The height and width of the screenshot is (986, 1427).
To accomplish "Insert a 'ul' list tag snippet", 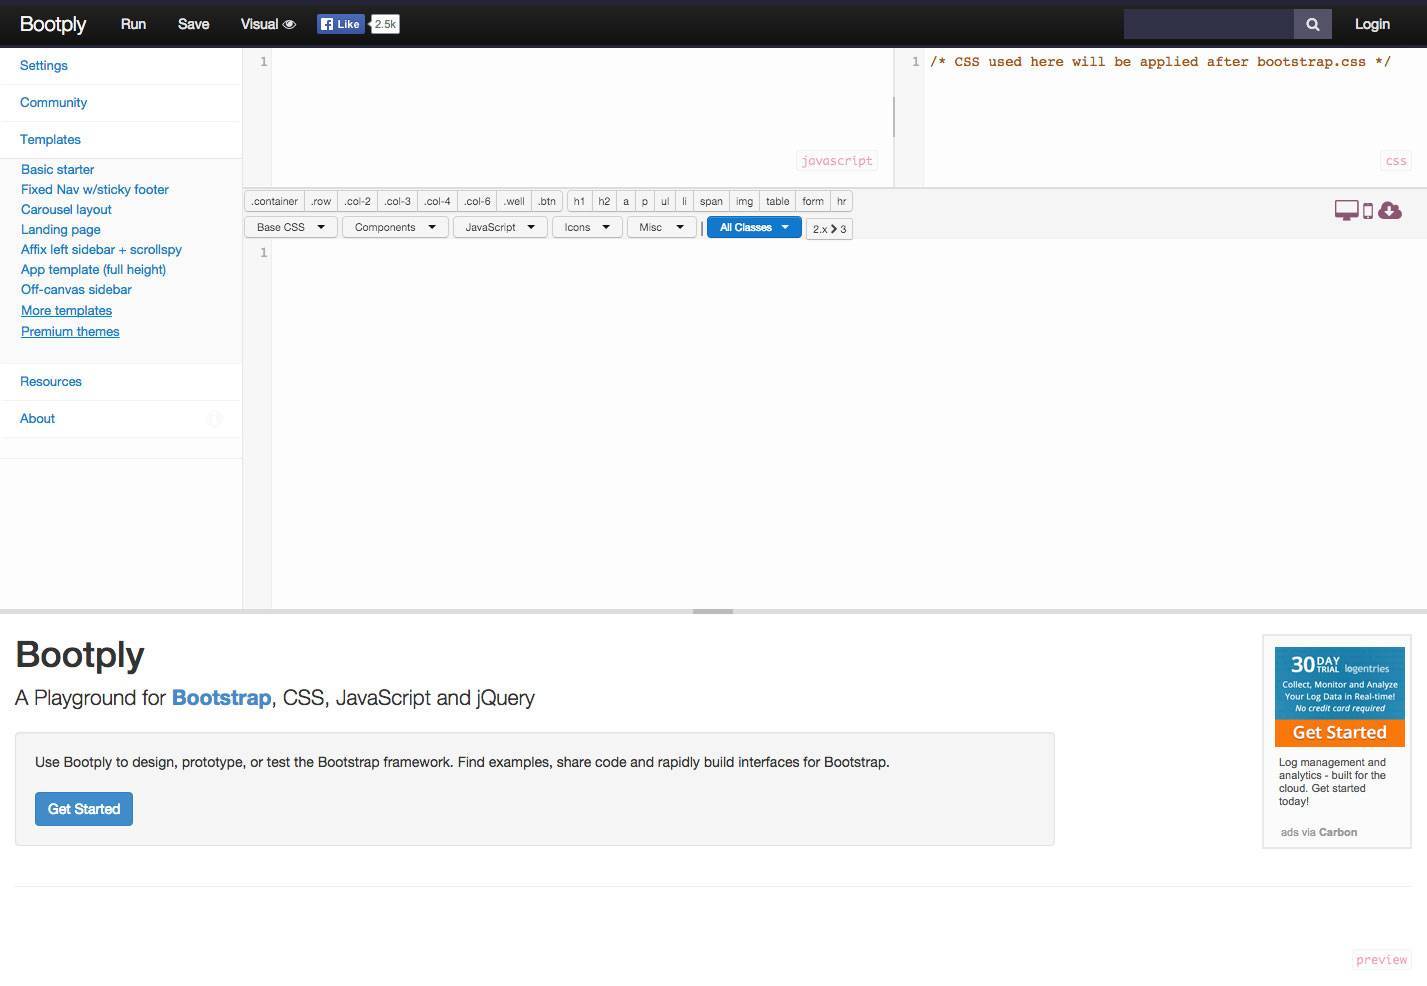I will [665, 202].
